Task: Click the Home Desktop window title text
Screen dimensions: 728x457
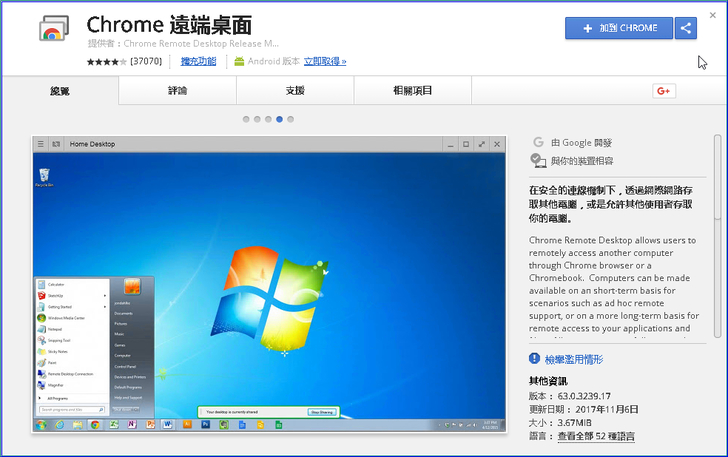Action: point(92,144)
